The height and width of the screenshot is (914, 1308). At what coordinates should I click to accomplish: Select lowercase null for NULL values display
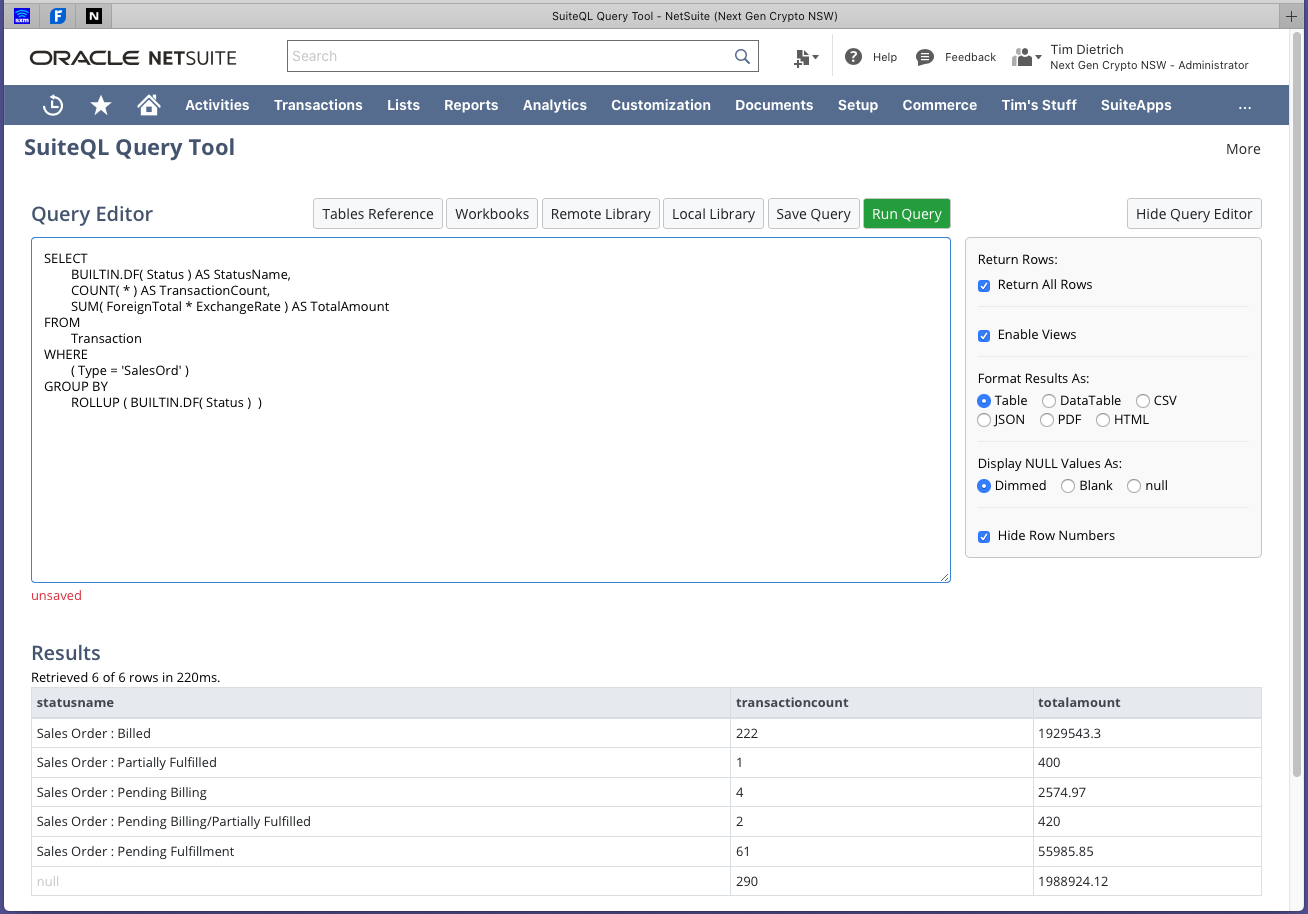pyautogui.click(x=1134, y=486)
